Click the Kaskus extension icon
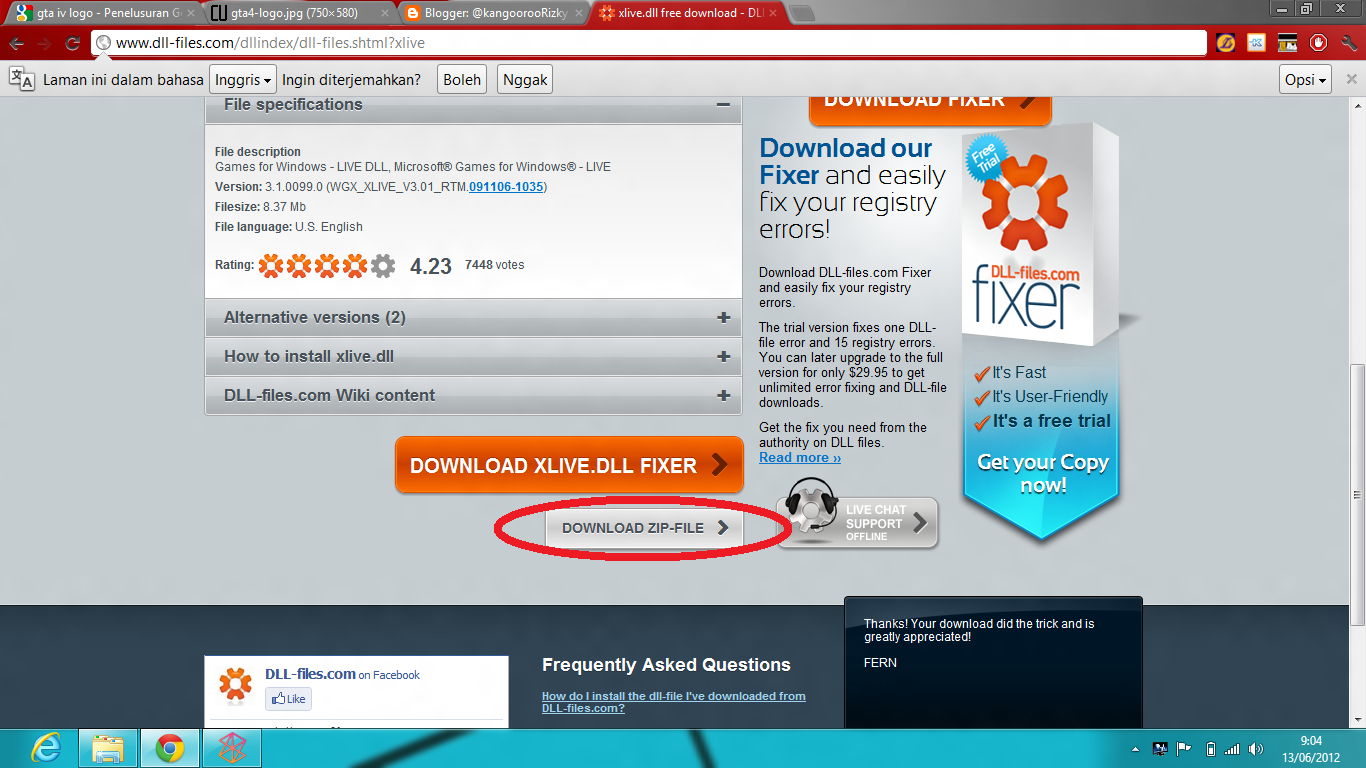This screenshot has width=1366, height=768. coord(1256,43)
